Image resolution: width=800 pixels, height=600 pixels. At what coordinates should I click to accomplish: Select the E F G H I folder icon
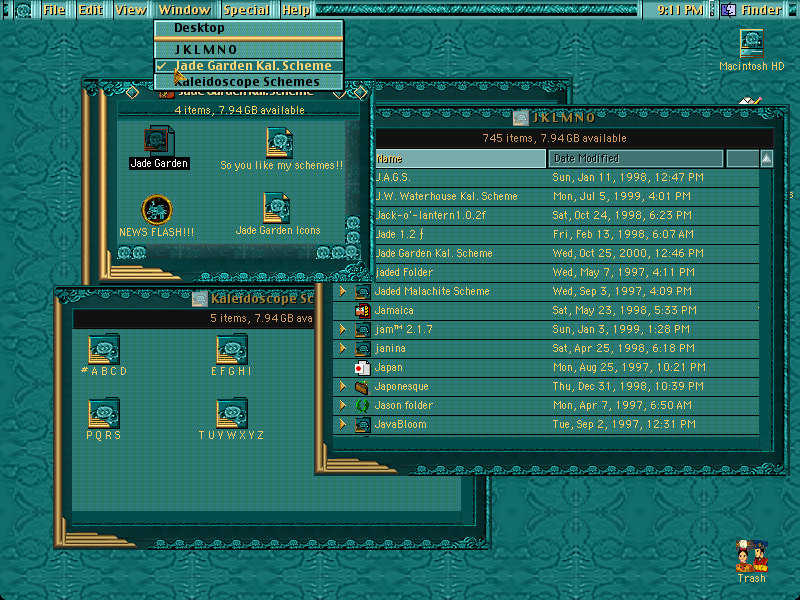point(232,348)
